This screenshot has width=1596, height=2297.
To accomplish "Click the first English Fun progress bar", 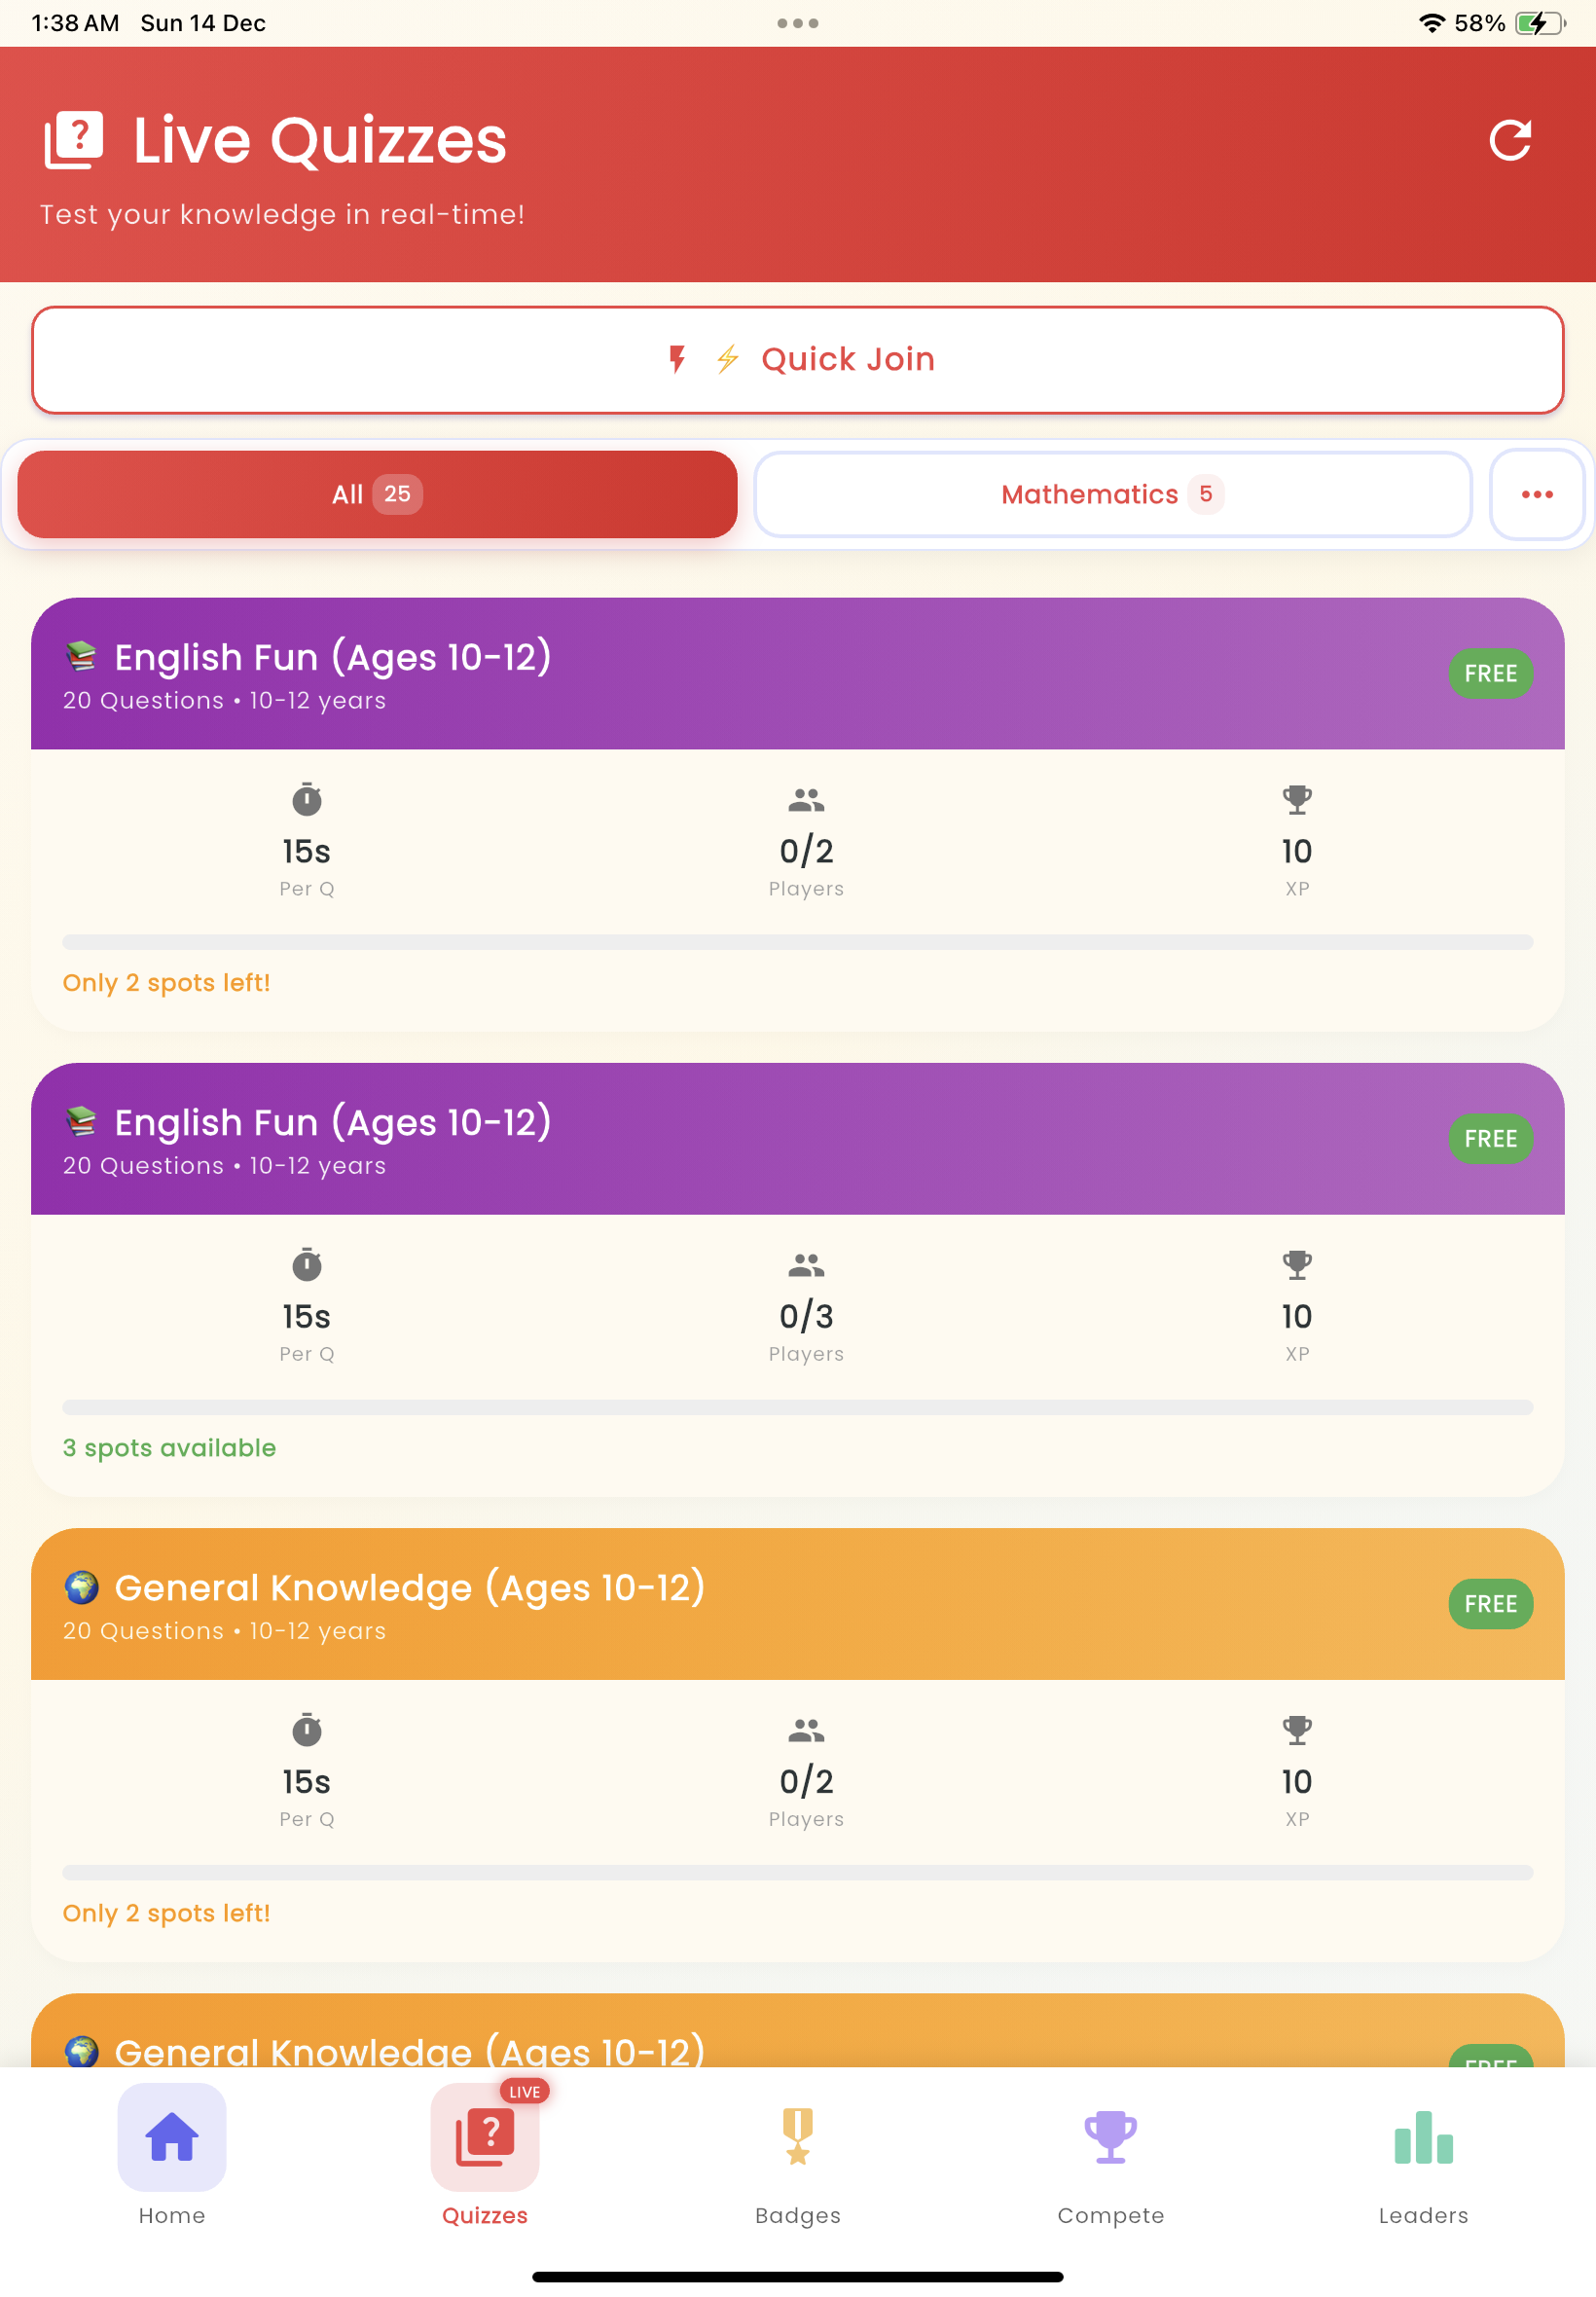I will coord(797,942).
